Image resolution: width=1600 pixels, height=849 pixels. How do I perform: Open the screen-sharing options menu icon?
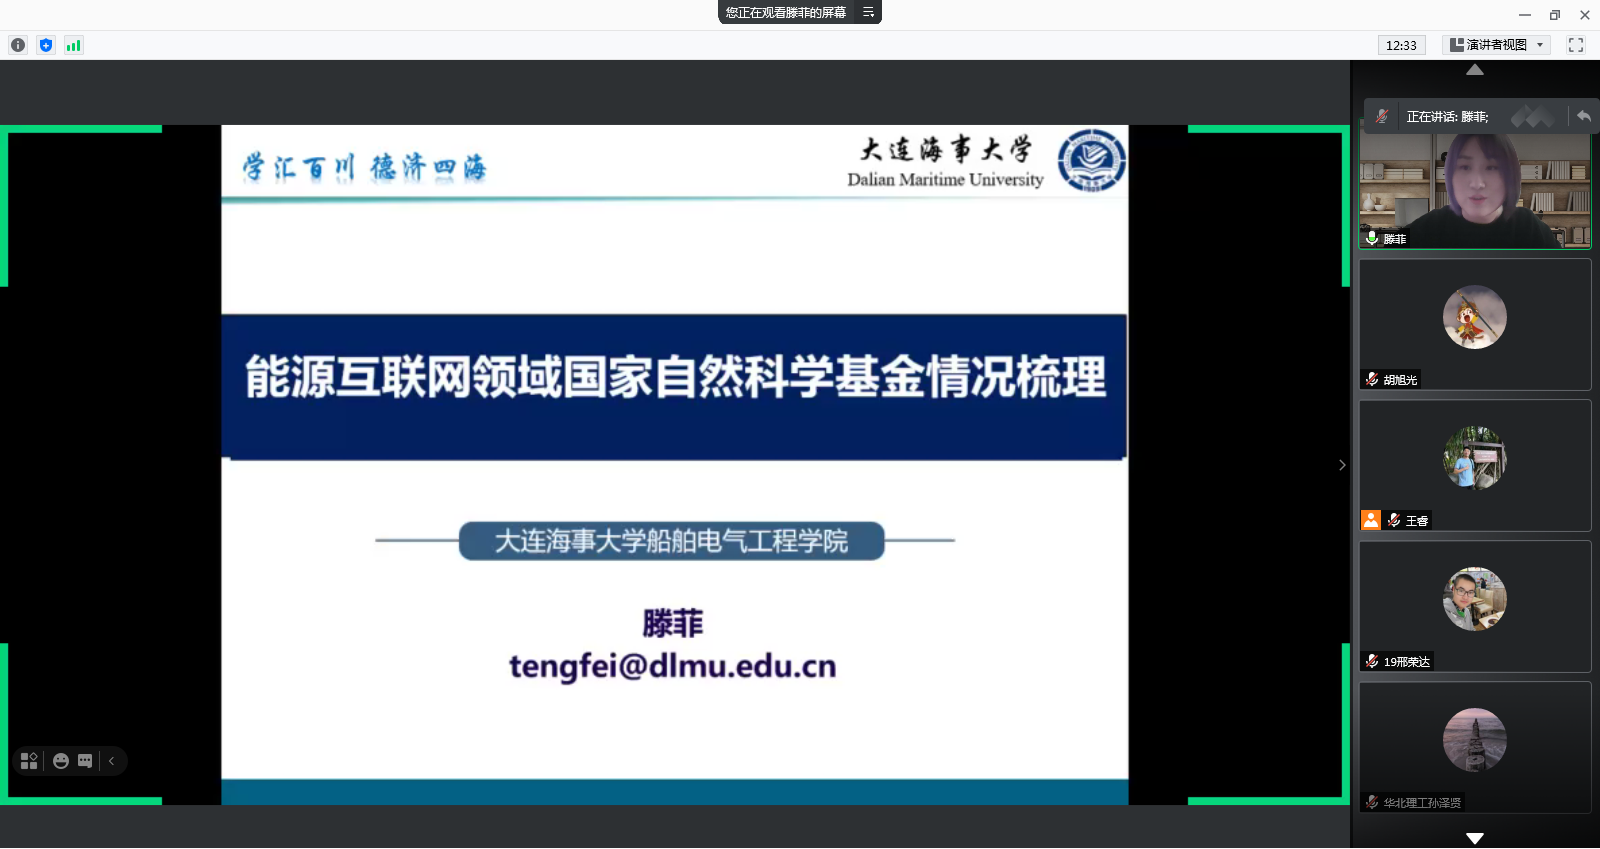point(868,12)
